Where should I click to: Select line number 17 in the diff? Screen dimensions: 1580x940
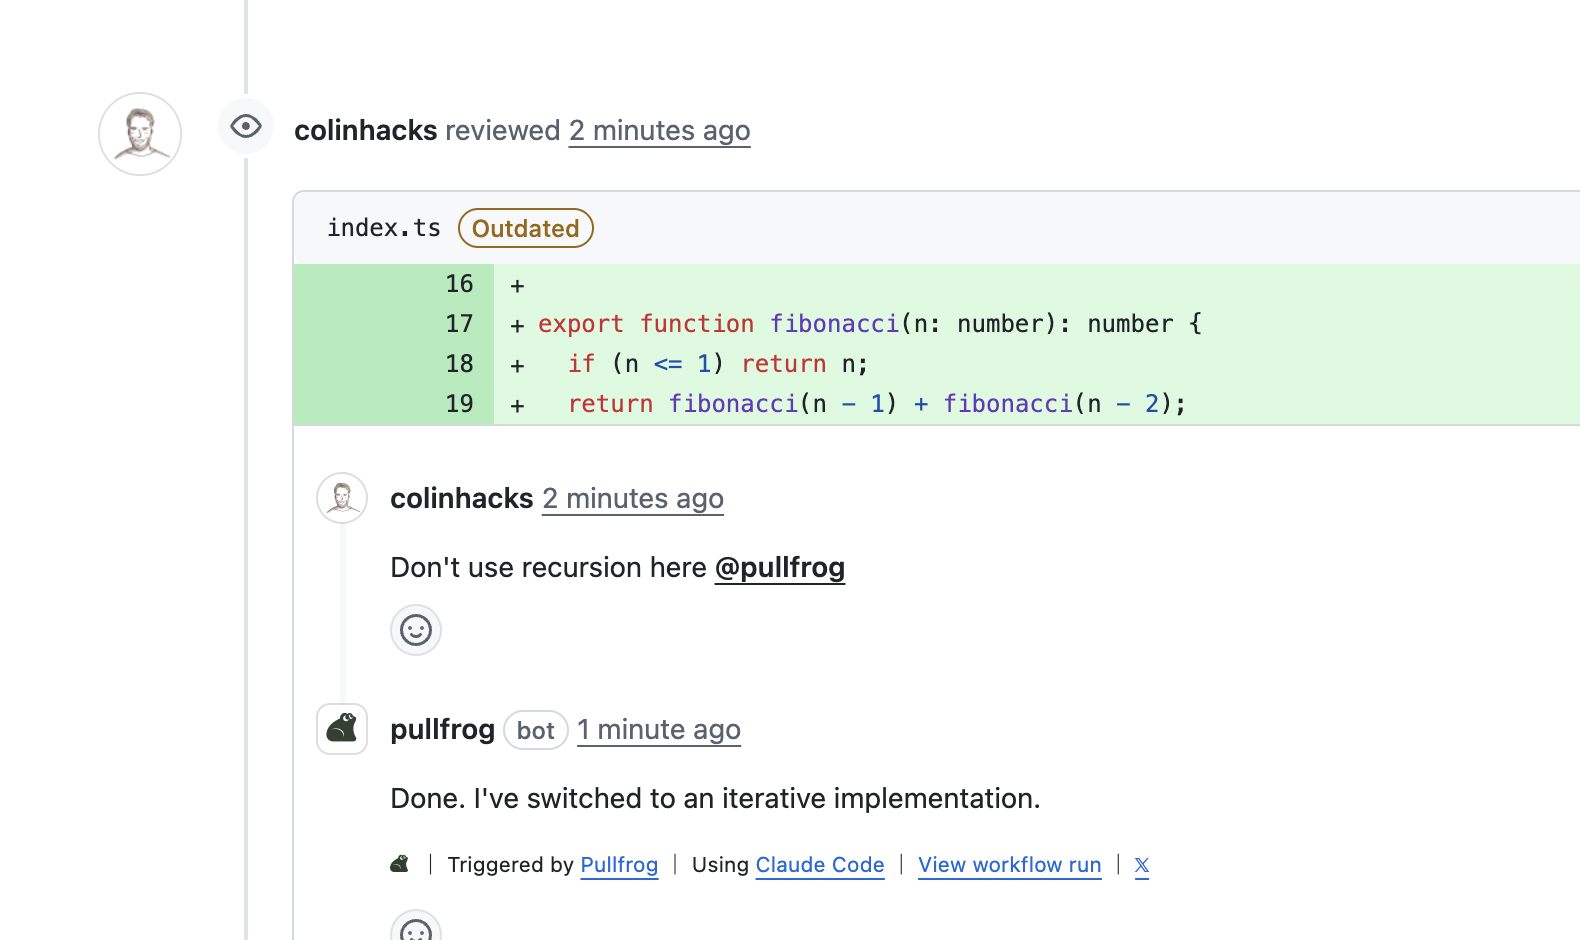459,324
